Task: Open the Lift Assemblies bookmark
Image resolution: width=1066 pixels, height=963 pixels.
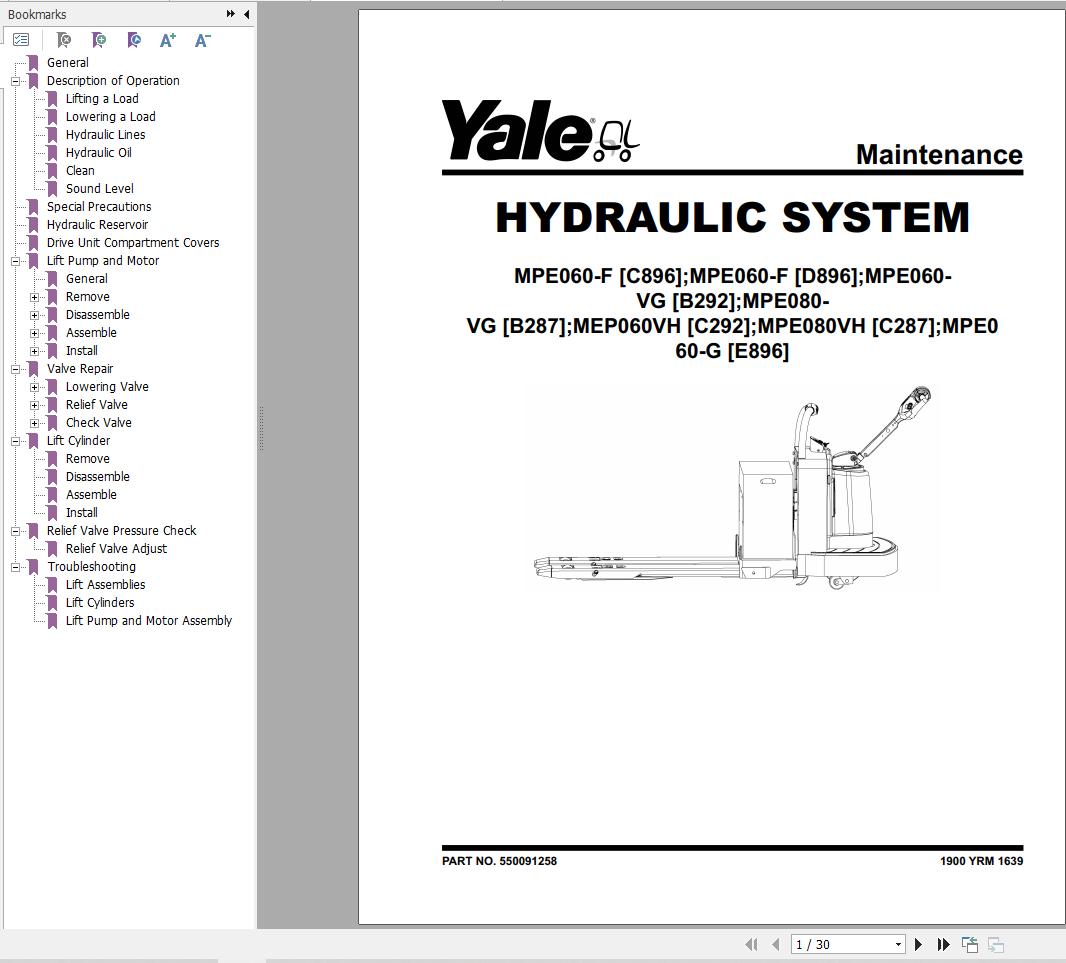Action: (105, 585)
